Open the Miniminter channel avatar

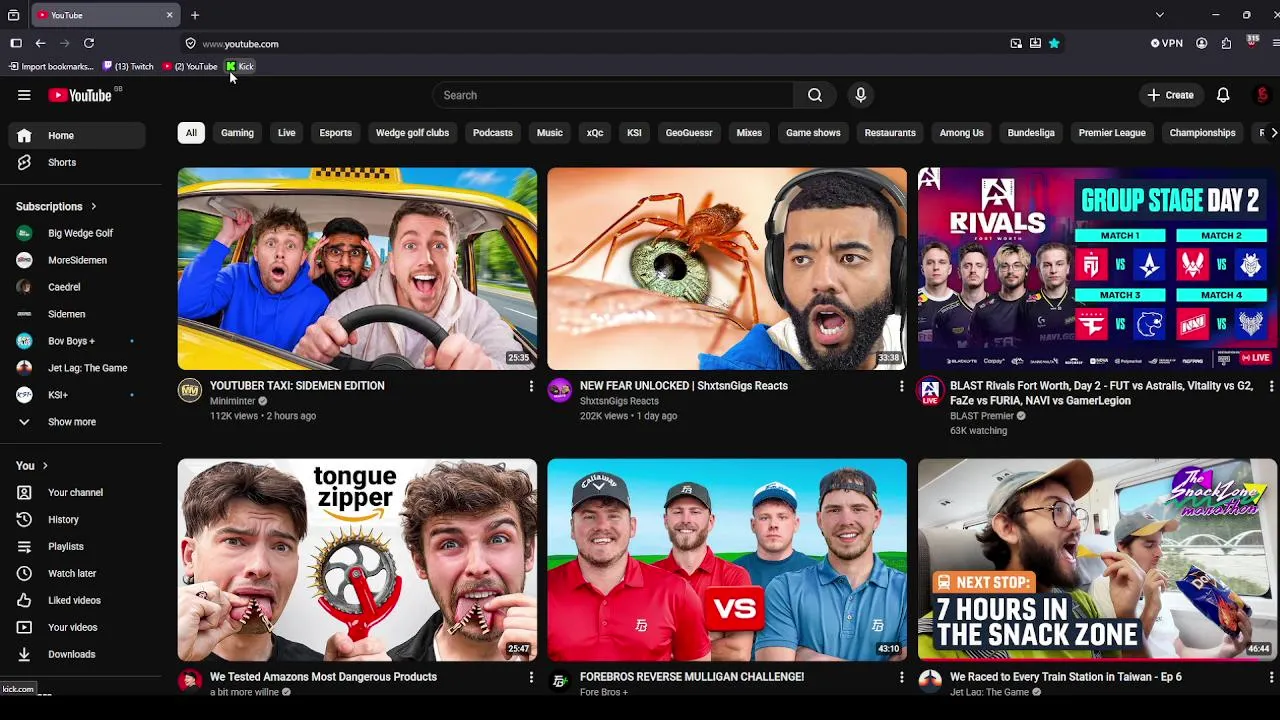point(189,390)
